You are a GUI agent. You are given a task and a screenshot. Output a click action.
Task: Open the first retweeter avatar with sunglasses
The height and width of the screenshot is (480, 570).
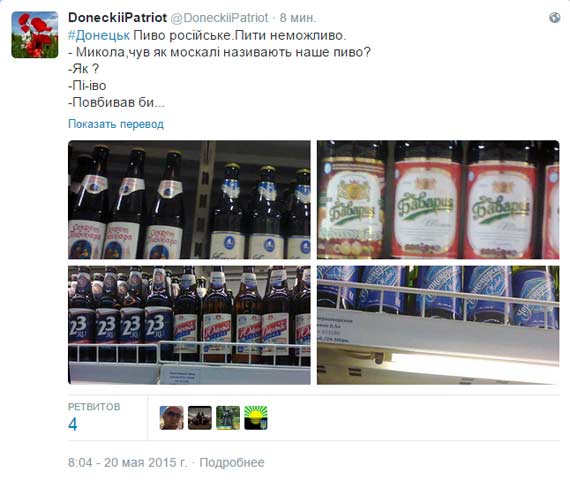[172, 418]
